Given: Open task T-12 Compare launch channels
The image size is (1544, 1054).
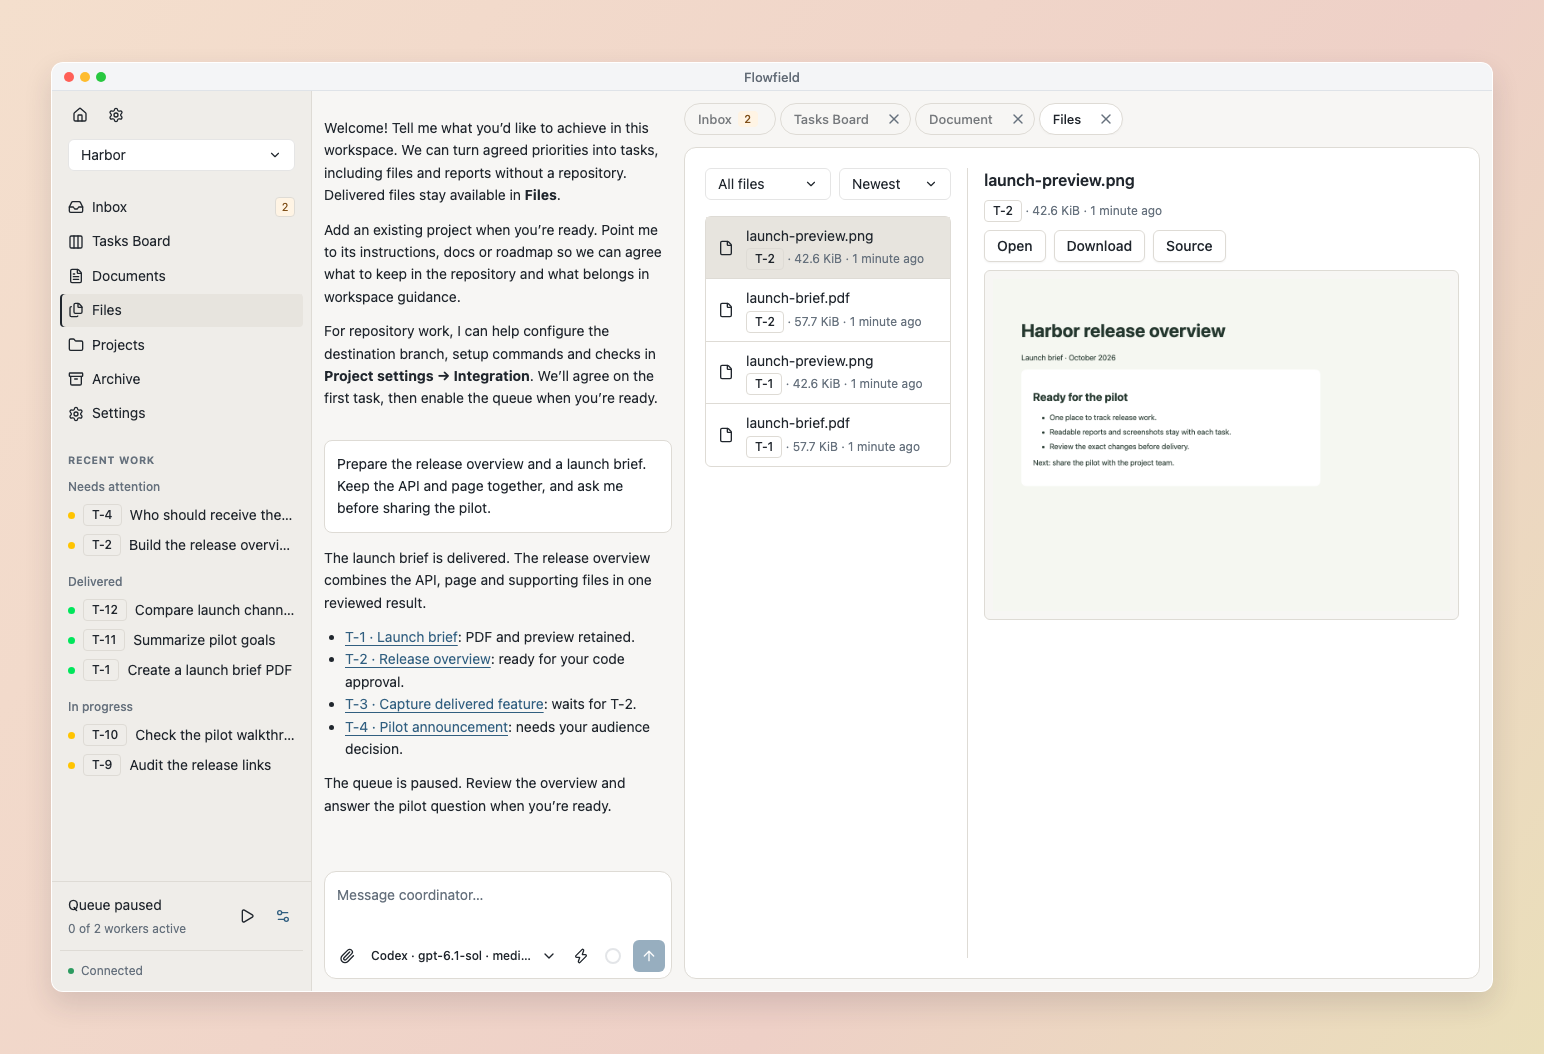Looking at the screenshot, I should (181, 610).
